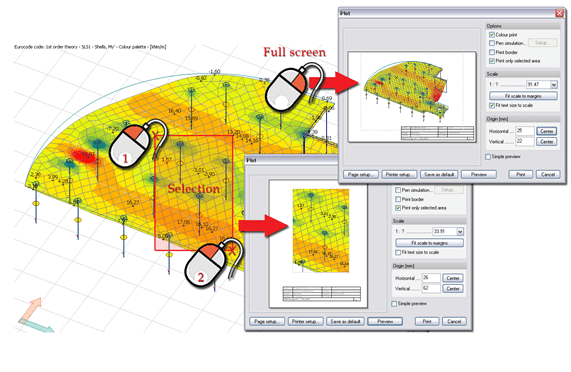
Task: Open Printer setup in the 33.91 scale dialog
Action: click(306, 322)
